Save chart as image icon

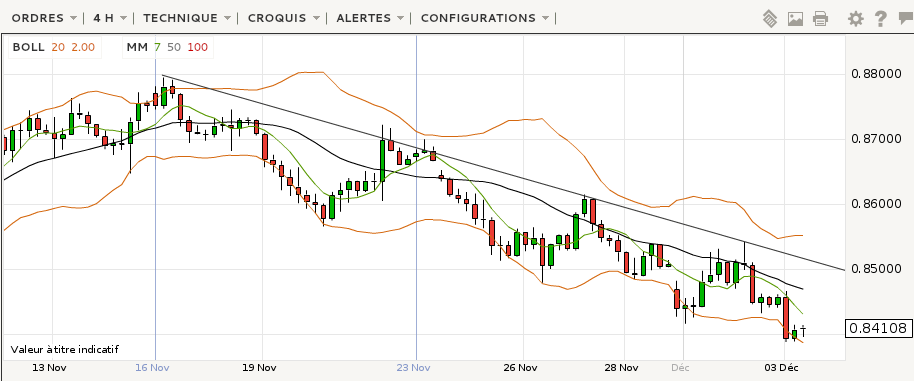click(795, 19)
